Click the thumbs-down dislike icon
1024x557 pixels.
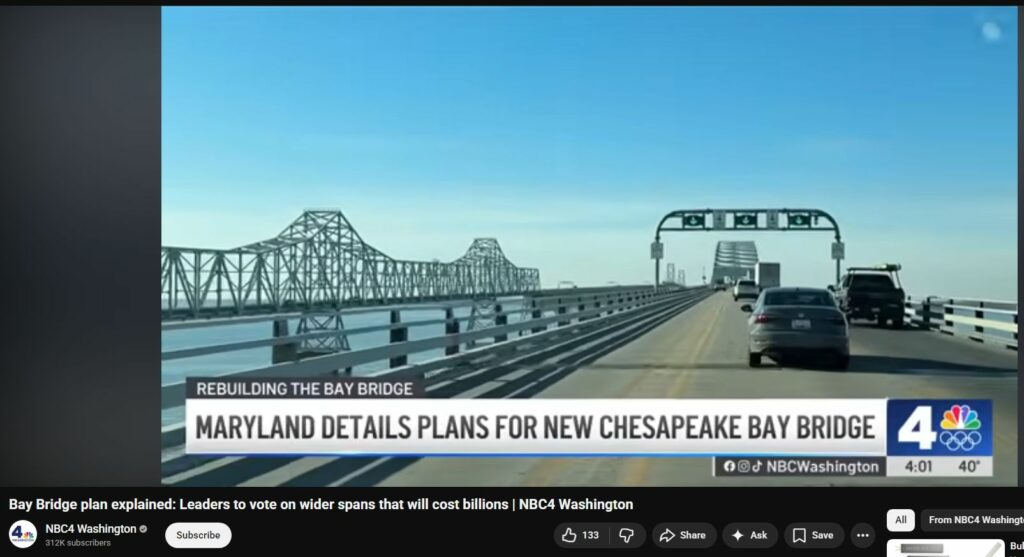(x=626, y=535)
